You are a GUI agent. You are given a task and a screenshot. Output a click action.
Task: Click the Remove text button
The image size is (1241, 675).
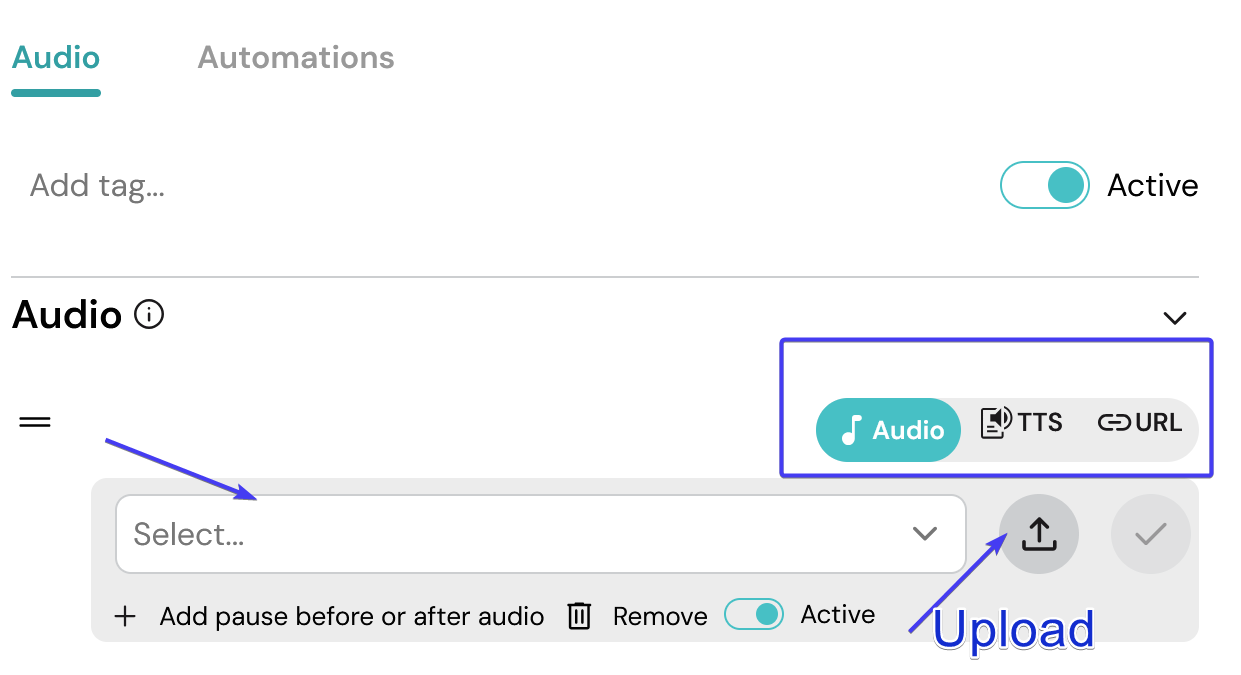660,616
